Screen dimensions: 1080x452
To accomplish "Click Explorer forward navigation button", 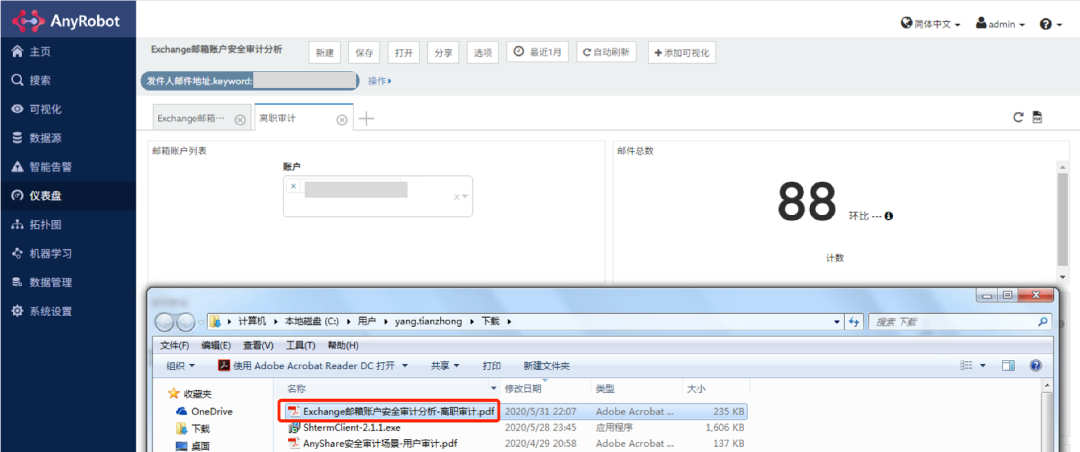I will click(x=185, y=322).
